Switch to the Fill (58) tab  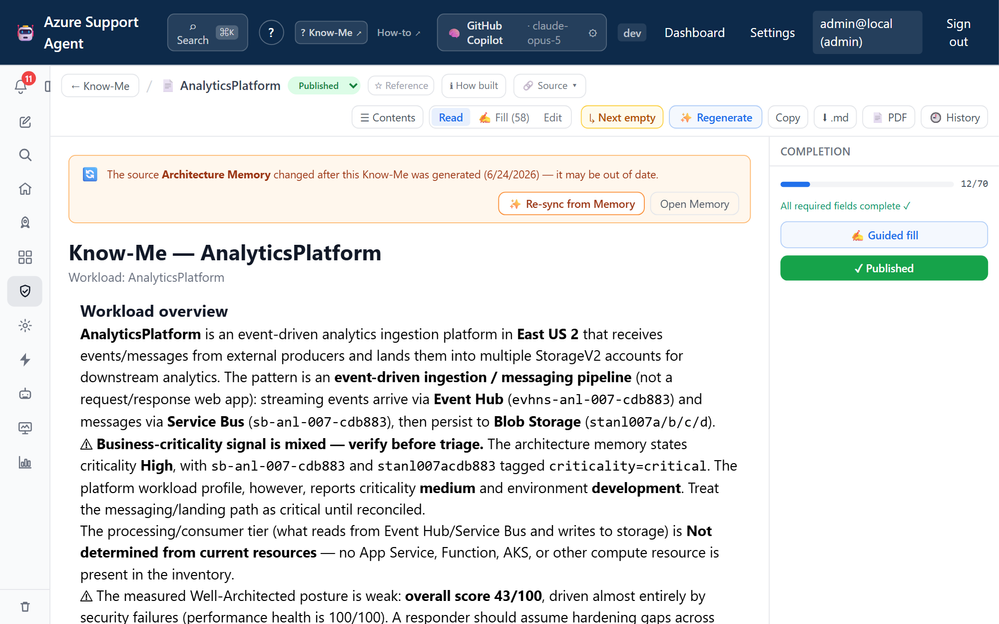(504, 117)
